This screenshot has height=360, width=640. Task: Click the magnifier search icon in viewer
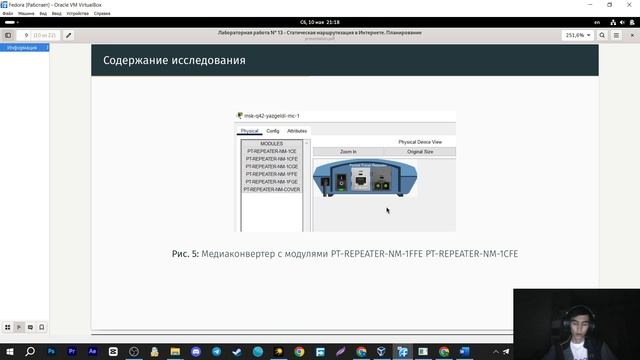point(602,36)
